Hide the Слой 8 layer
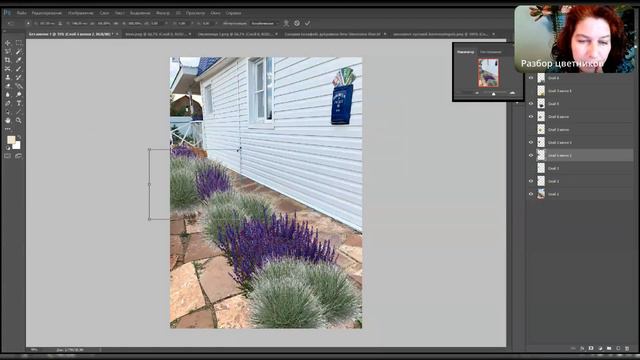The width and height of the screenshot is (640, 360). coord(531,104)
